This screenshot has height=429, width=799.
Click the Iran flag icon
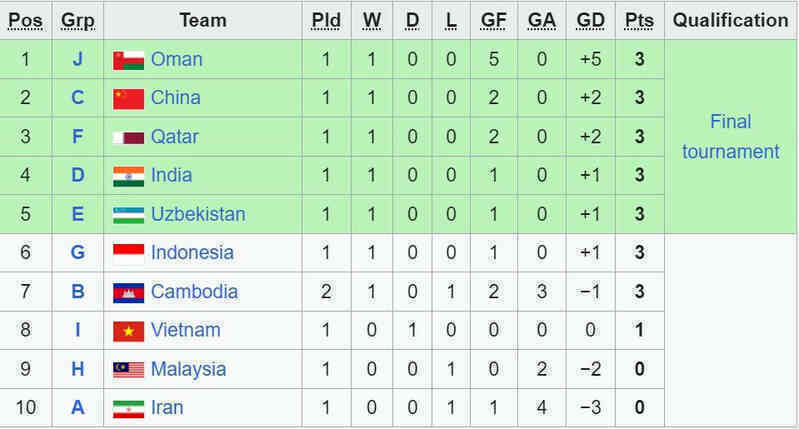pyautogui.click(x=128, y=409)
